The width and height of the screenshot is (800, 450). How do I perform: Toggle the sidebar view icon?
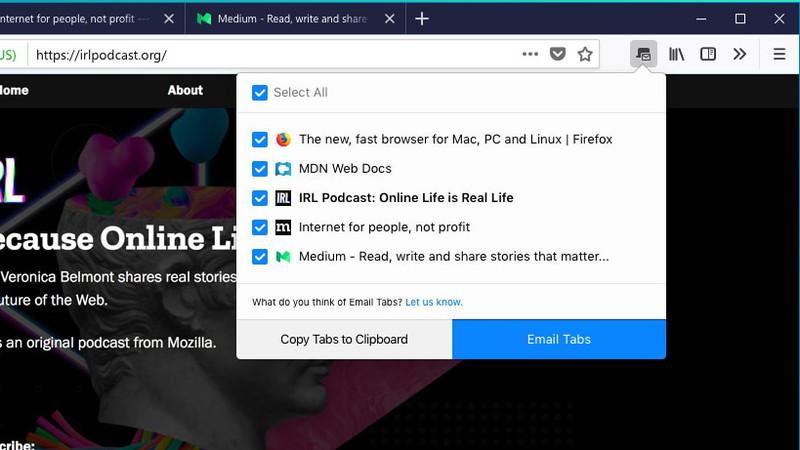pos(708,54)
